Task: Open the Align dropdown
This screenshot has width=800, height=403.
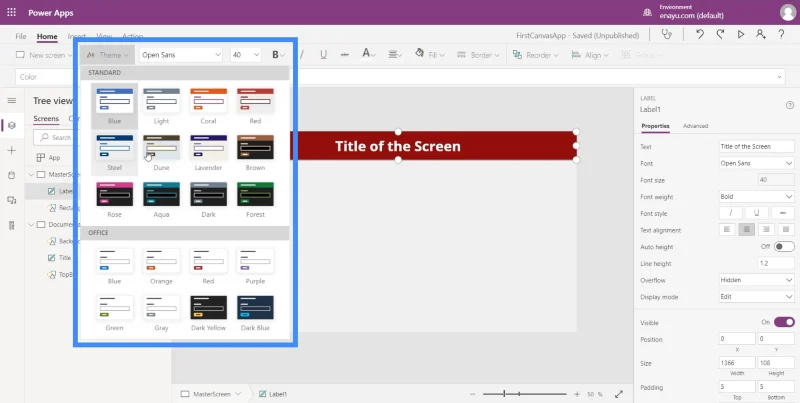Action: pos(590,55)
